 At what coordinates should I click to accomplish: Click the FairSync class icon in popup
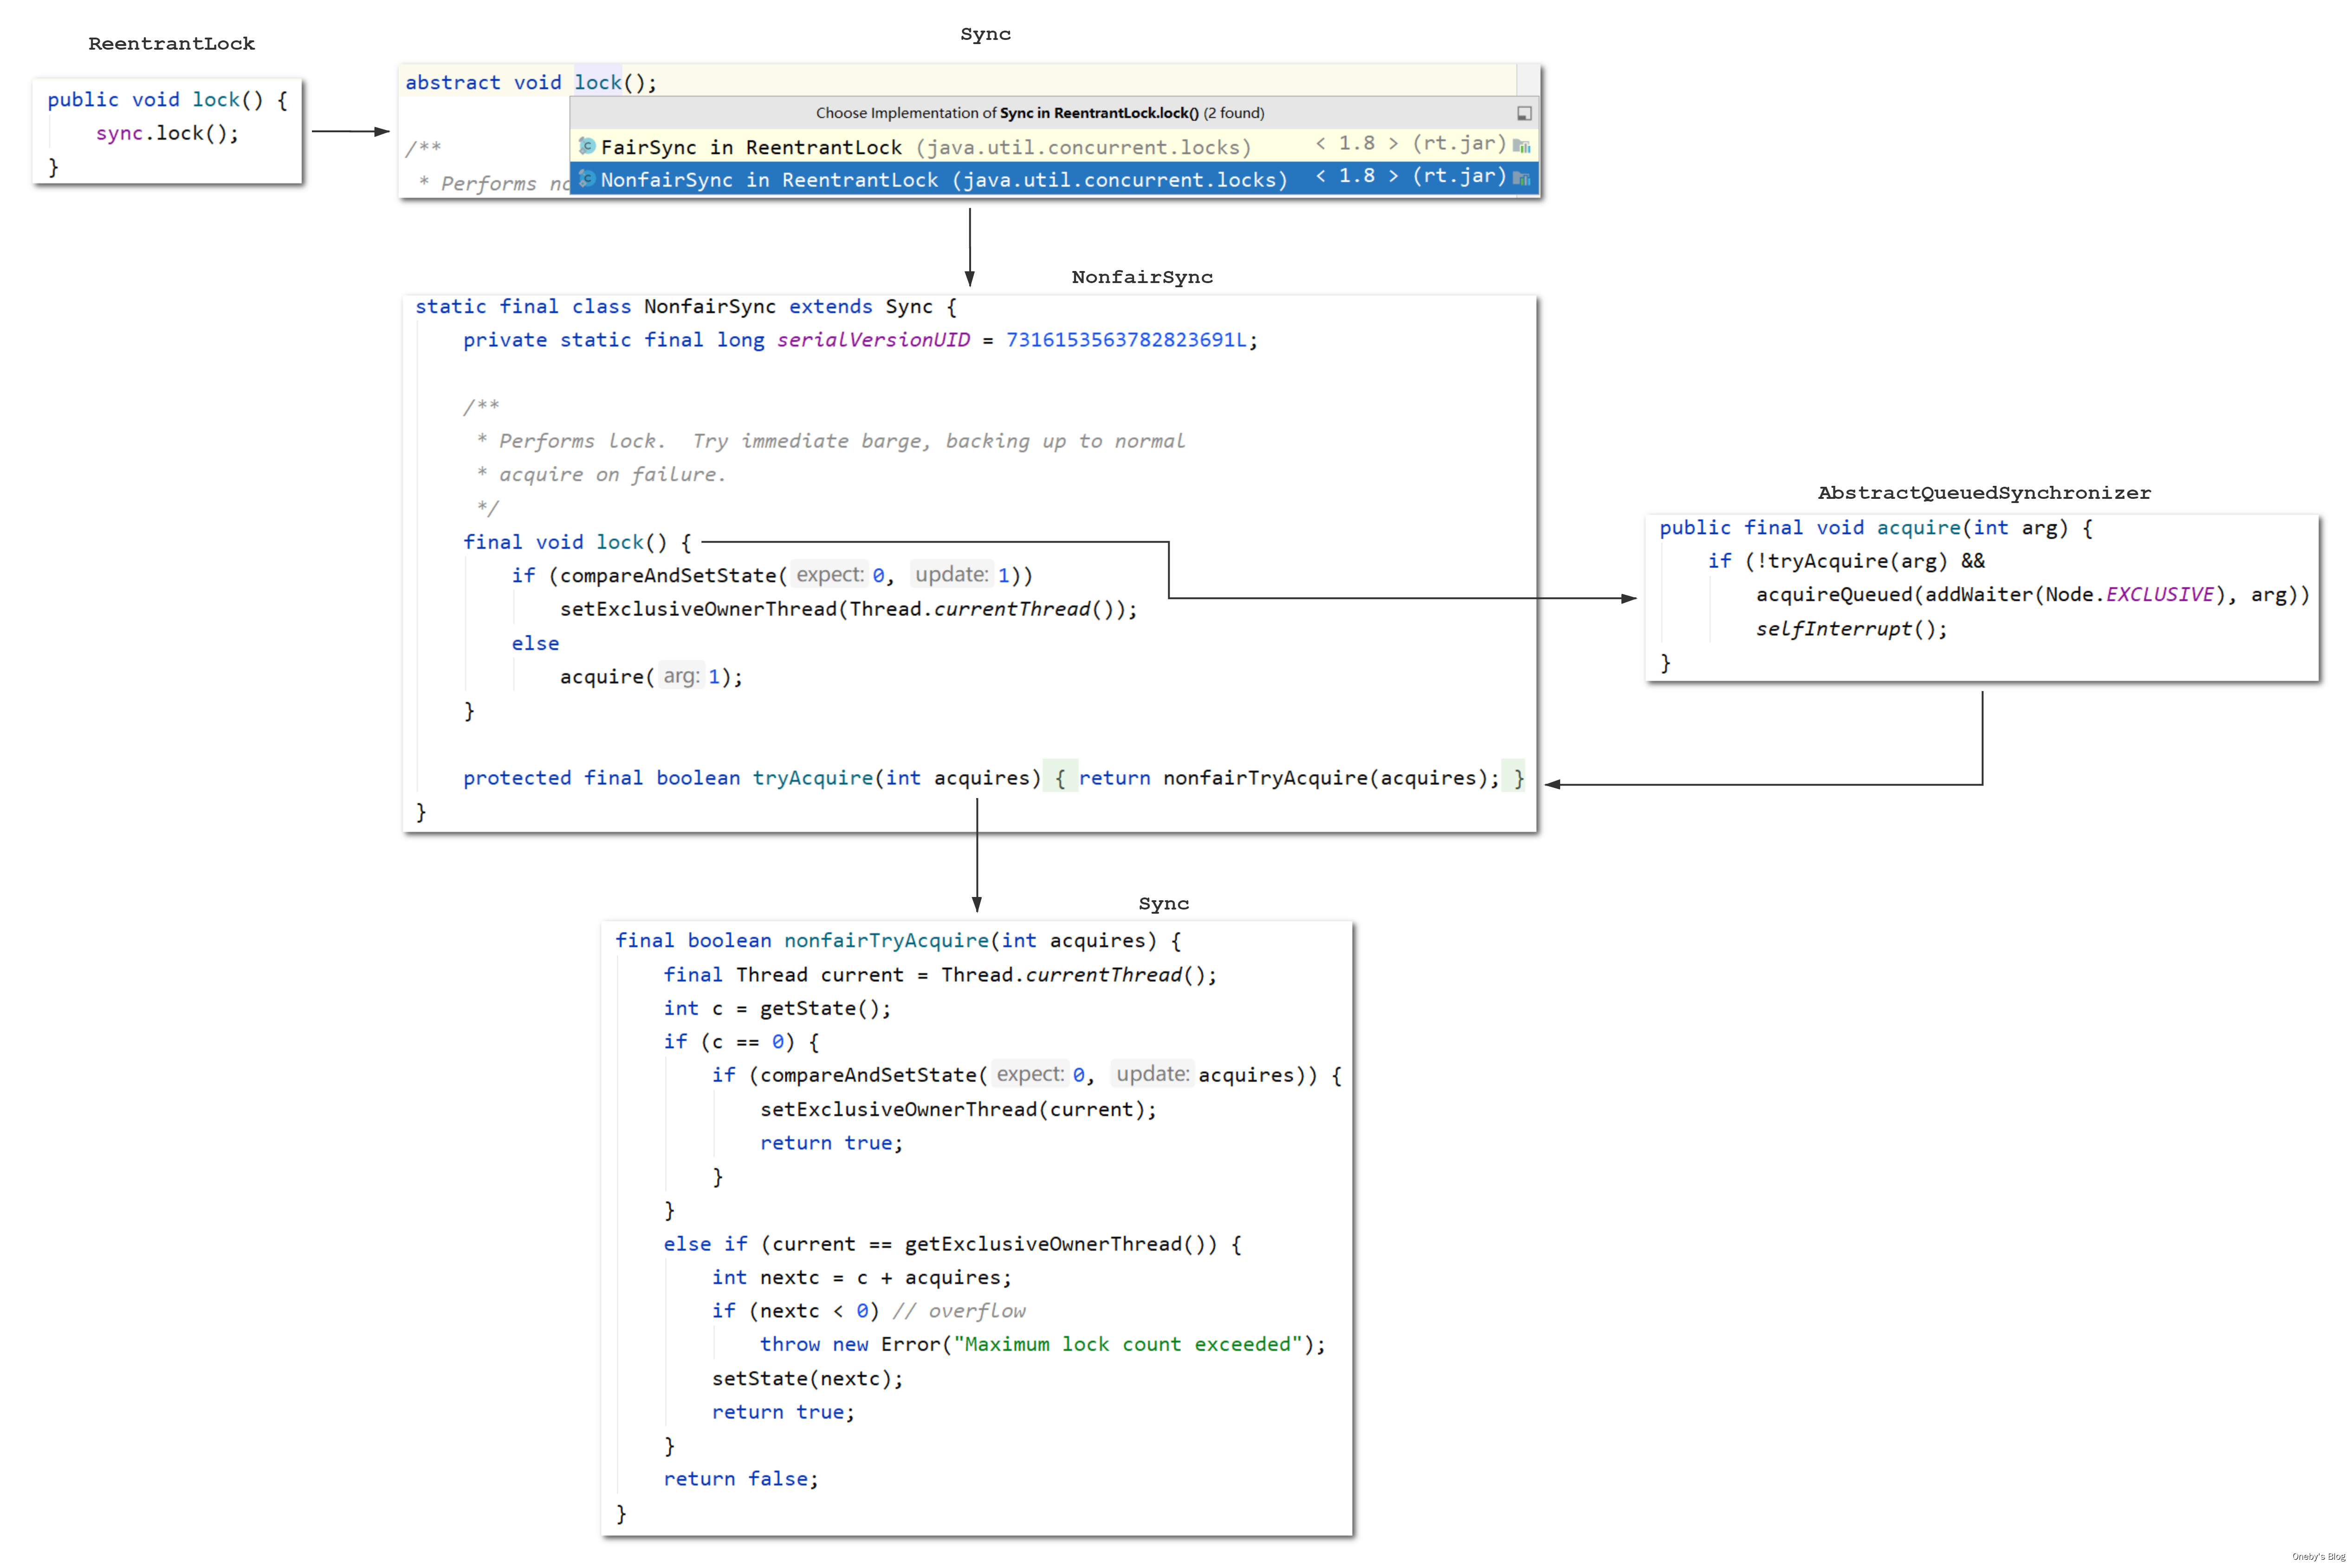pos(587,146)
